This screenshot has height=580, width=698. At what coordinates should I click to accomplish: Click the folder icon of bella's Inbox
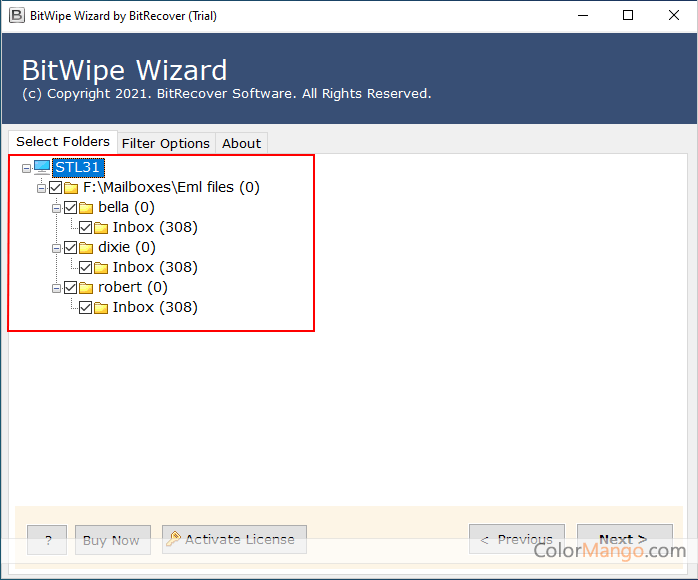[x=101, y=228]
